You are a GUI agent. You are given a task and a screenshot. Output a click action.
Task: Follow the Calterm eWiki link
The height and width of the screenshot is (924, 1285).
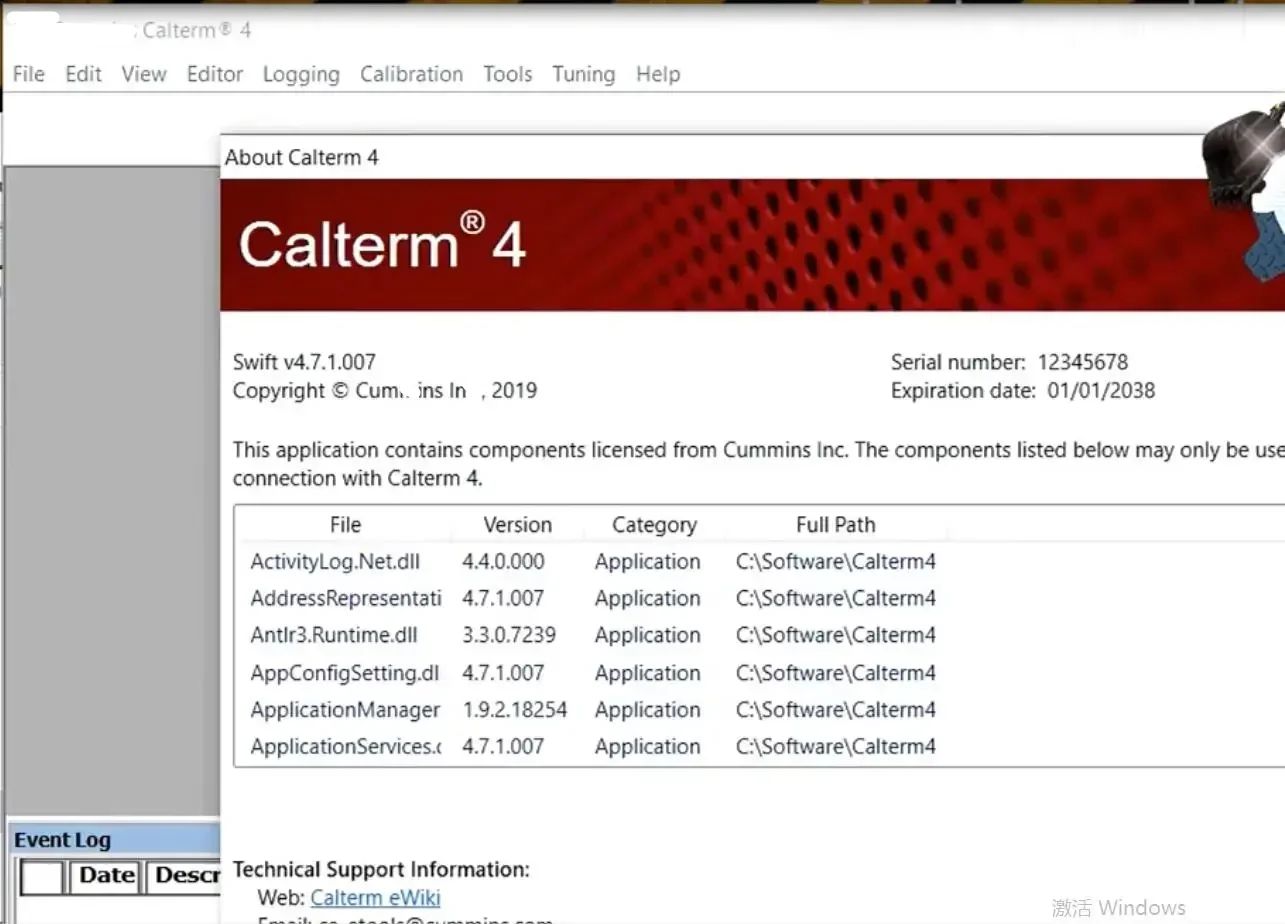[375, 897]
